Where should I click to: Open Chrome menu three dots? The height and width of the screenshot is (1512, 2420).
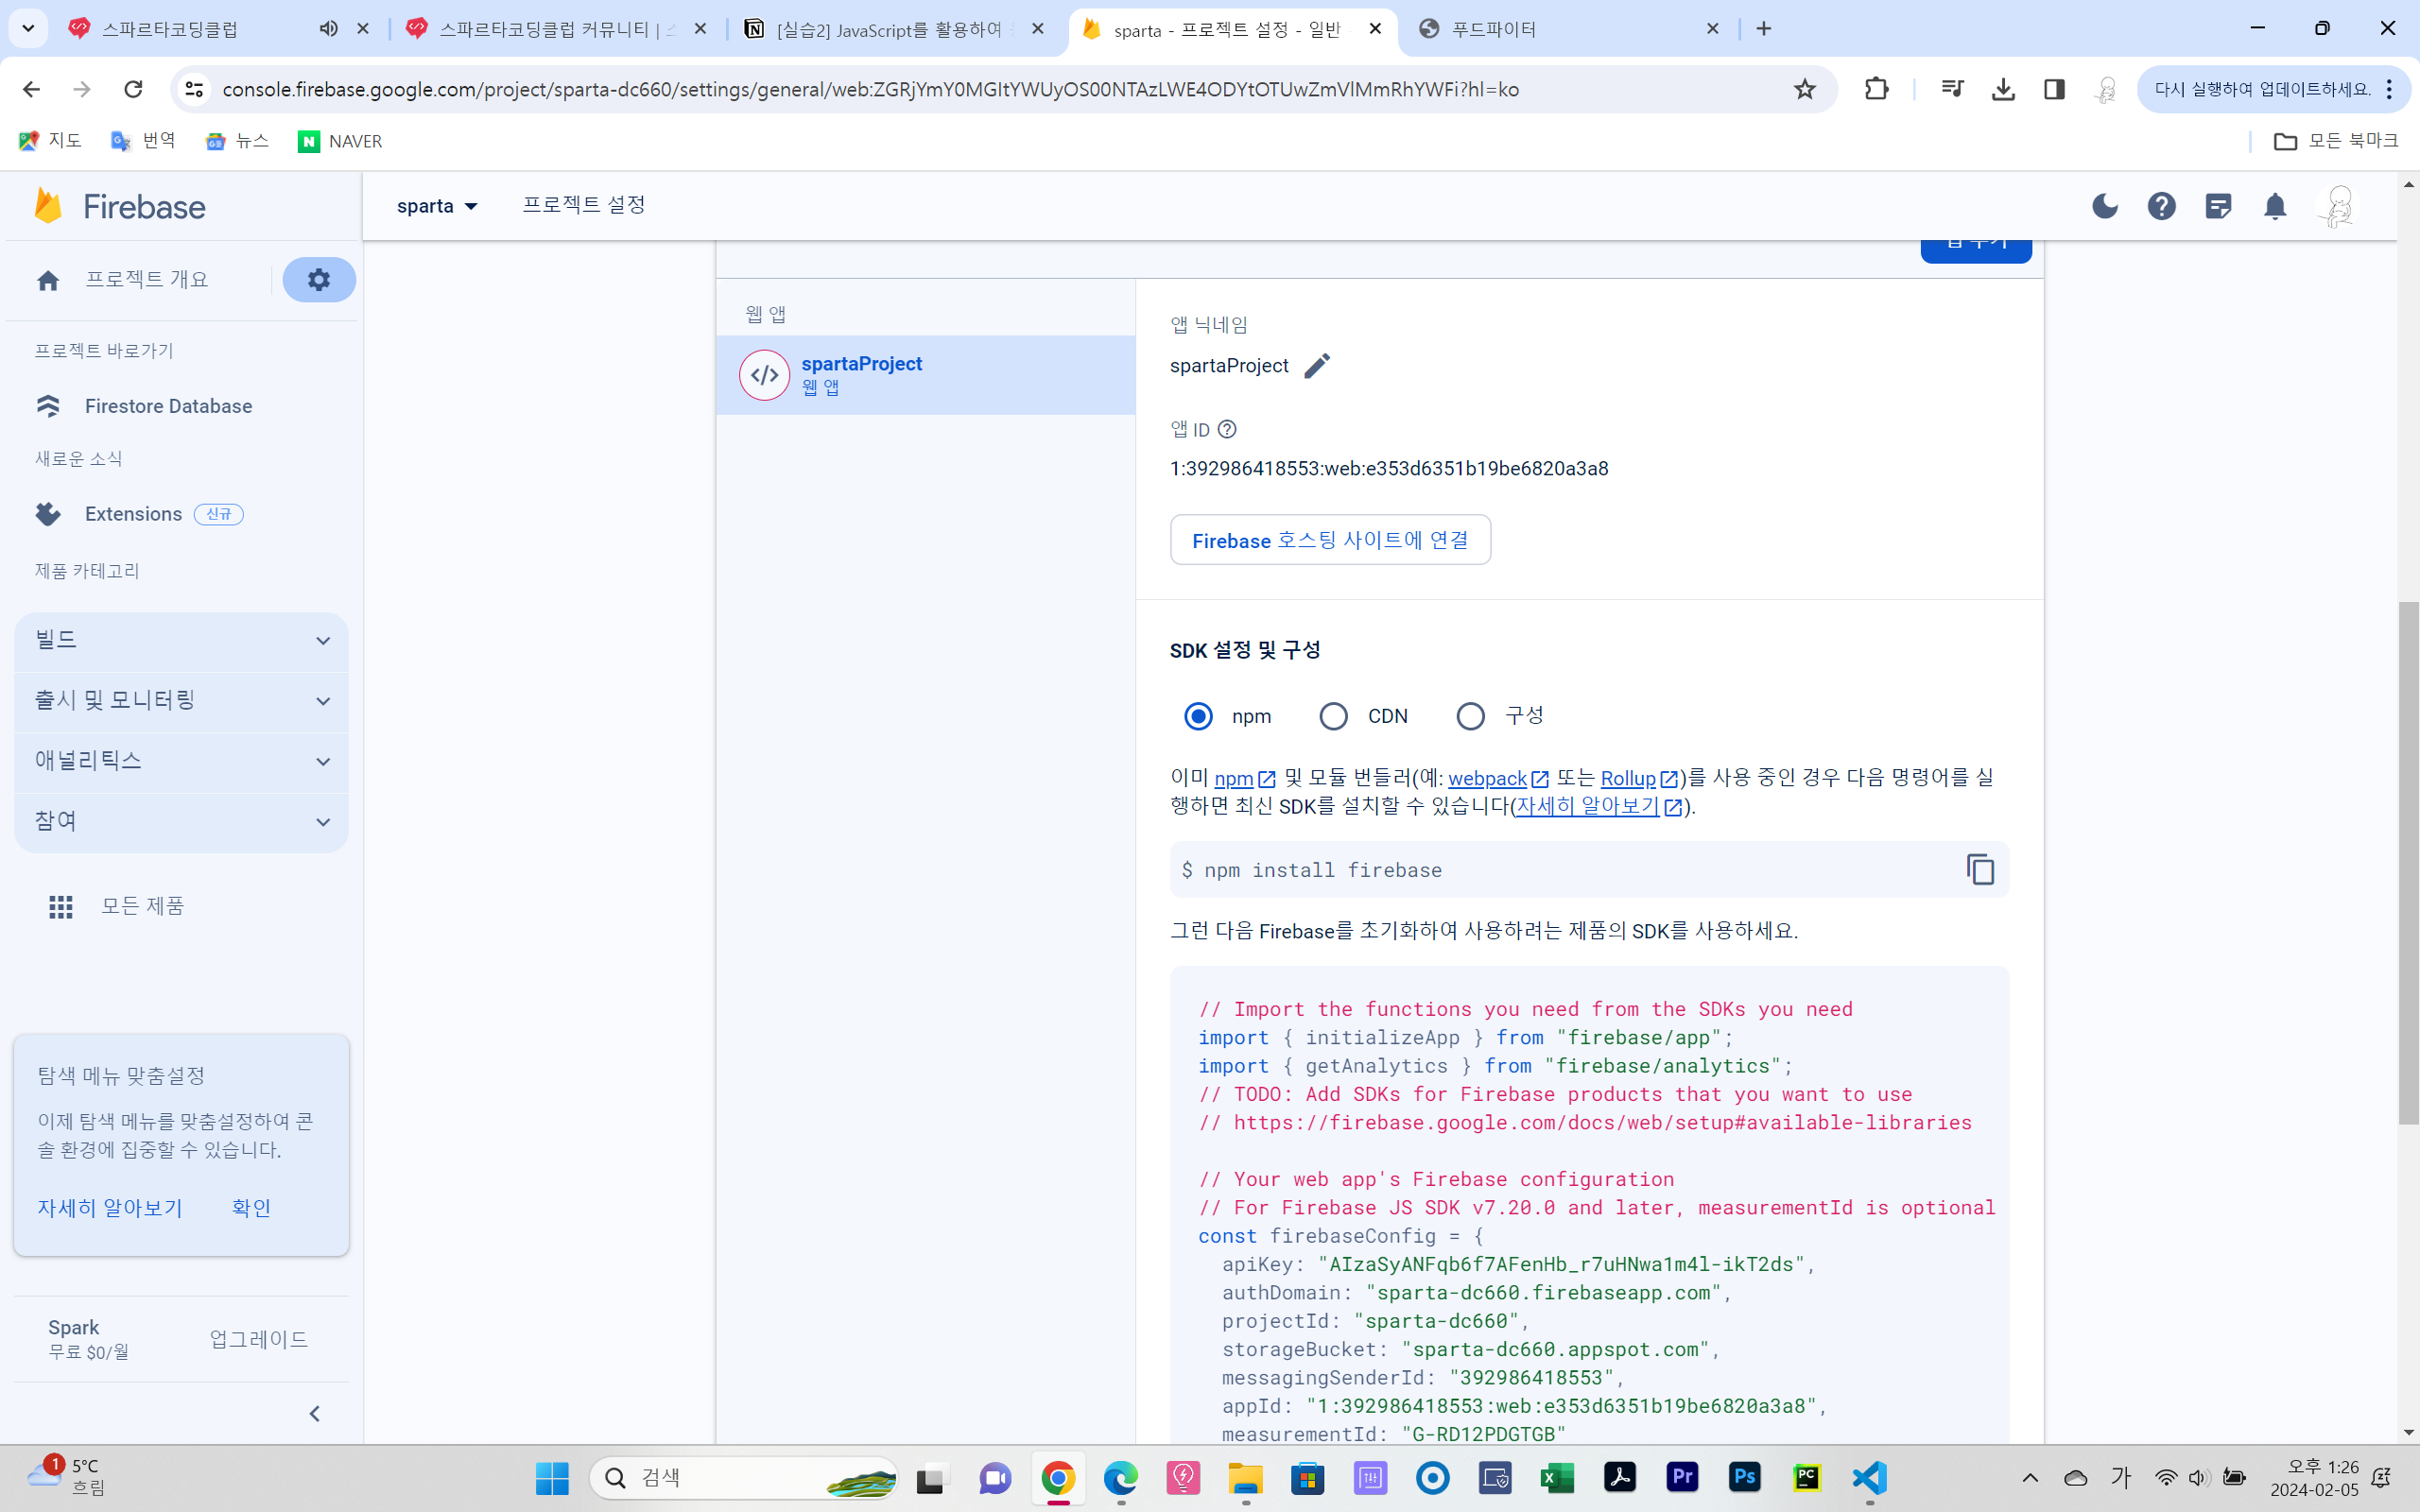pos(2390,89)
